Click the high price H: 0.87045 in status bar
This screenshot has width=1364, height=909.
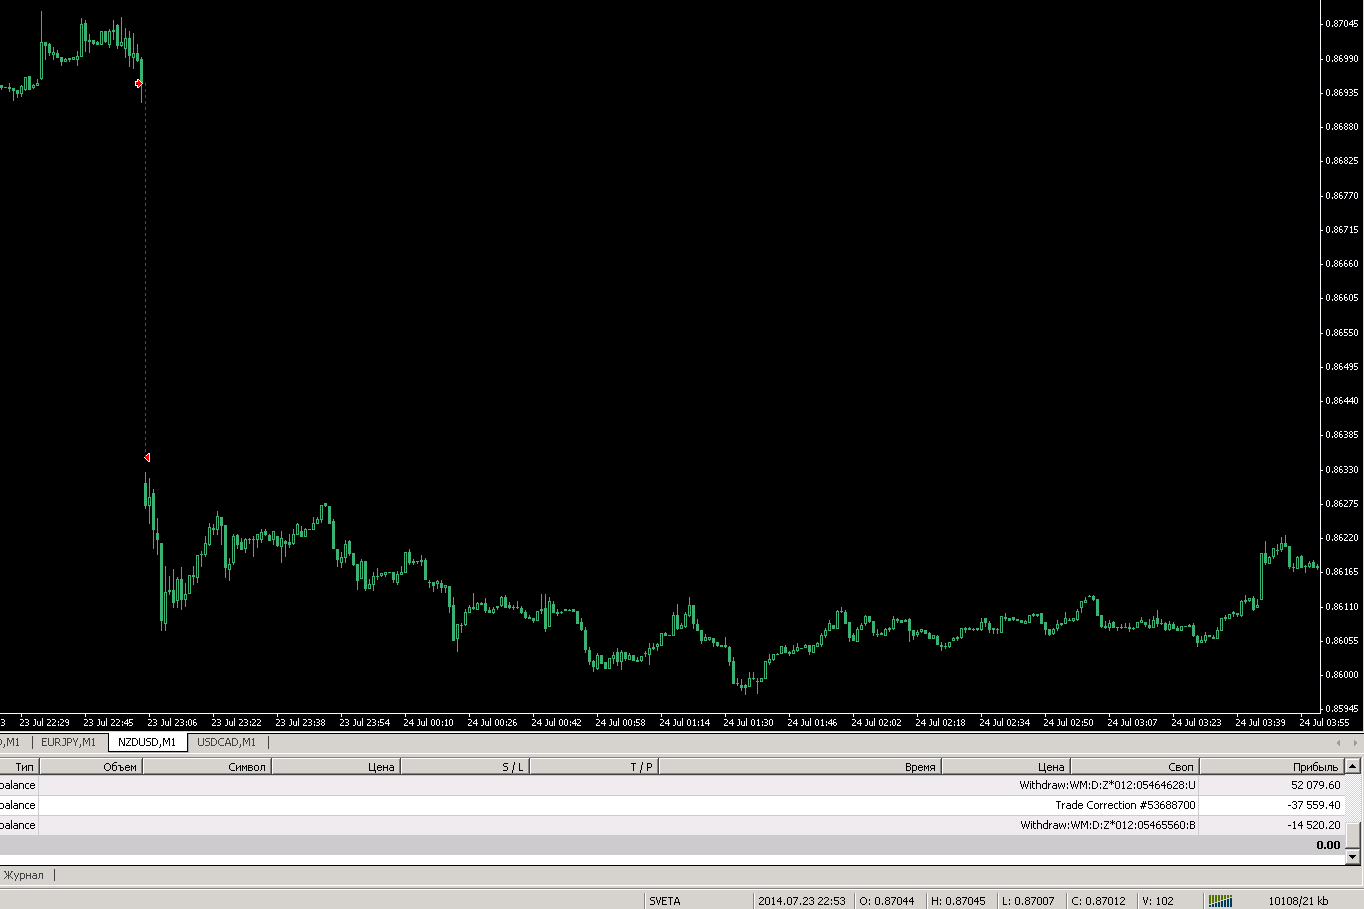click(958, 901)
